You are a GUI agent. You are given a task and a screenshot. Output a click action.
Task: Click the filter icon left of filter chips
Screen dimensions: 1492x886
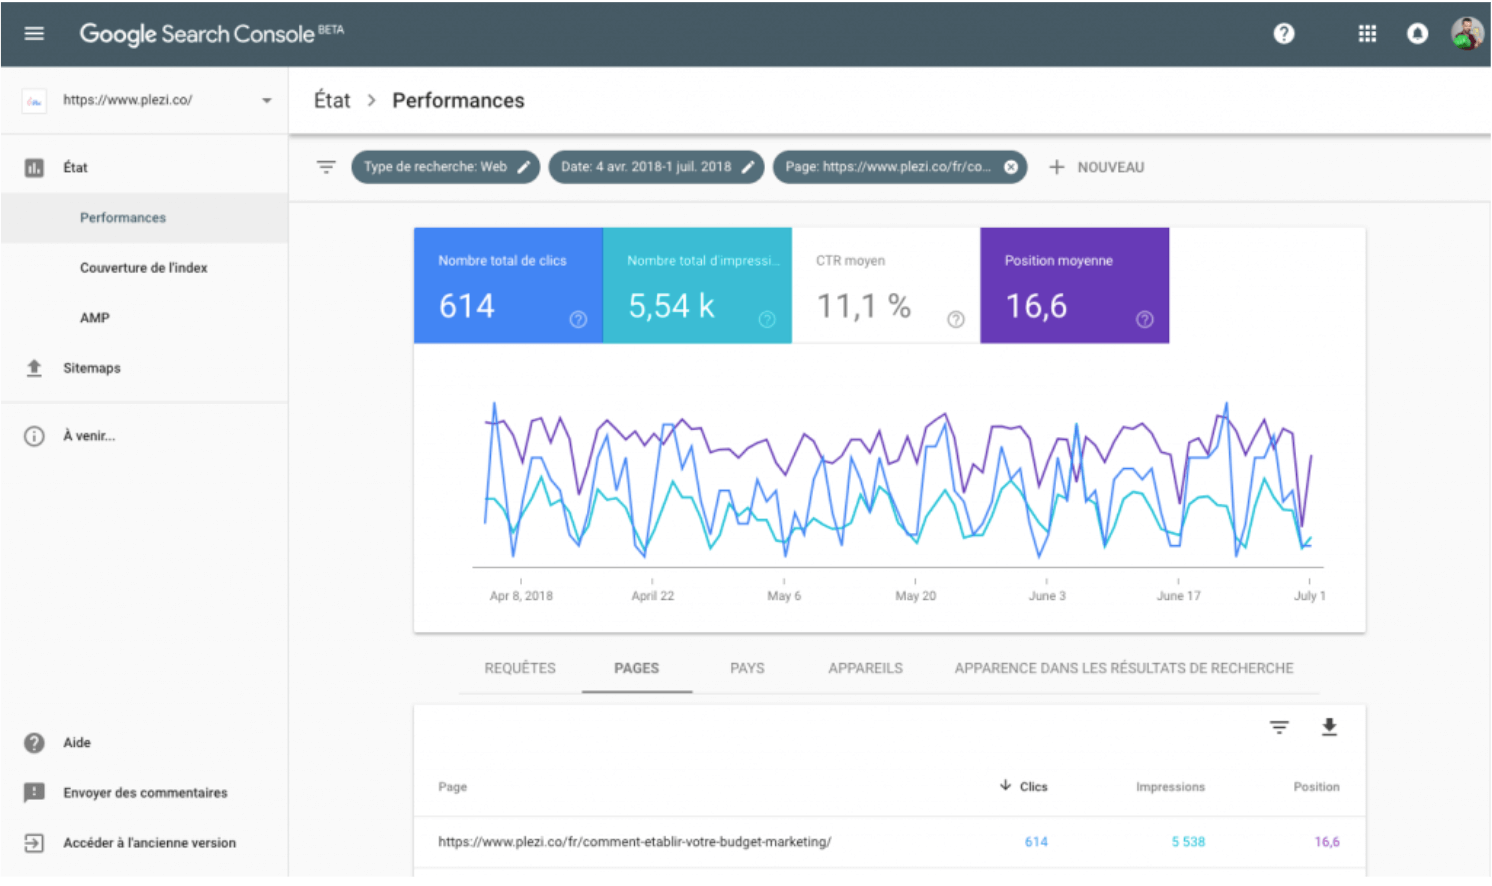[x=326, y=167]
